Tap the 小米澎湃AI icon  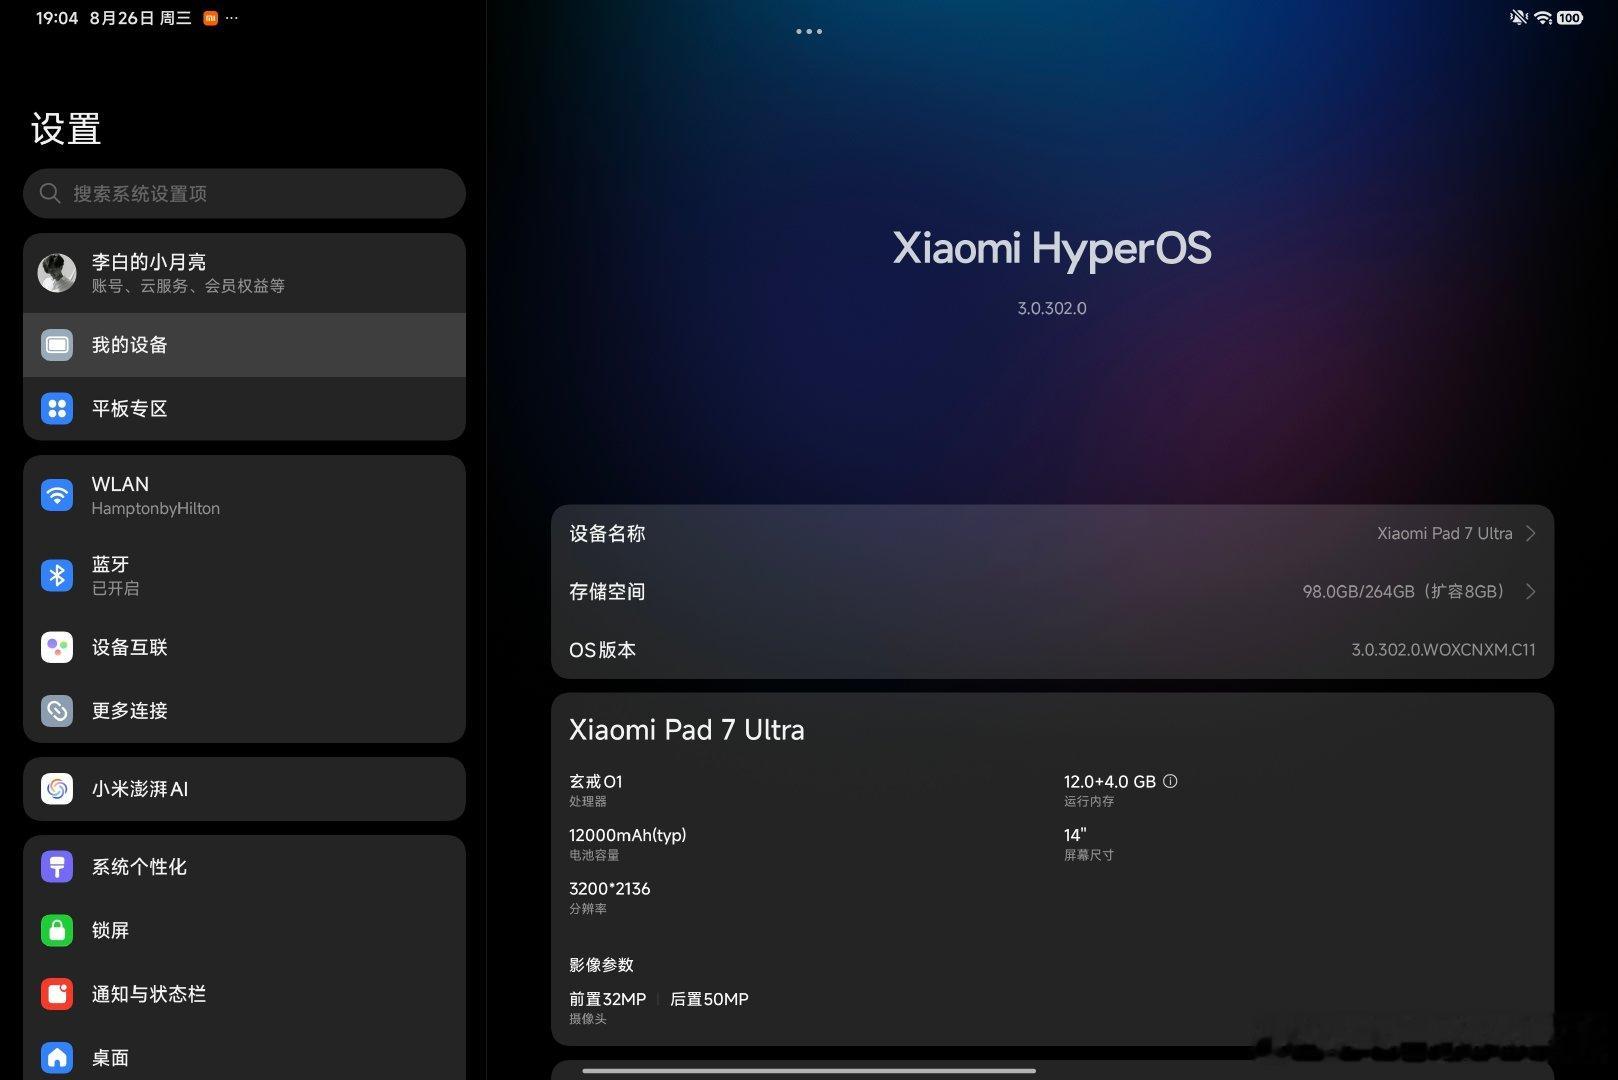tap(57, 789)
